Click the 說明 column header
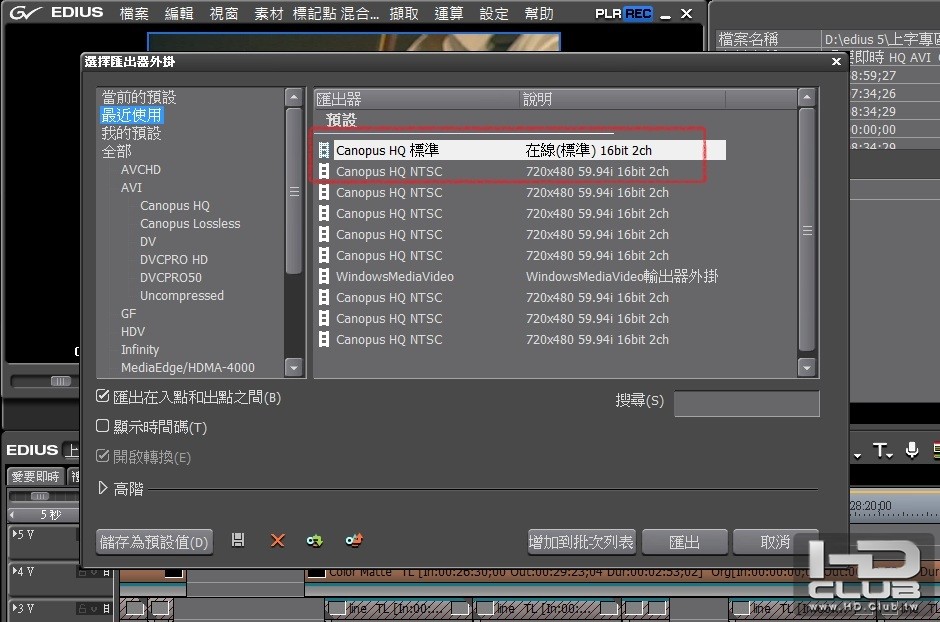 (x=622, y=99)
